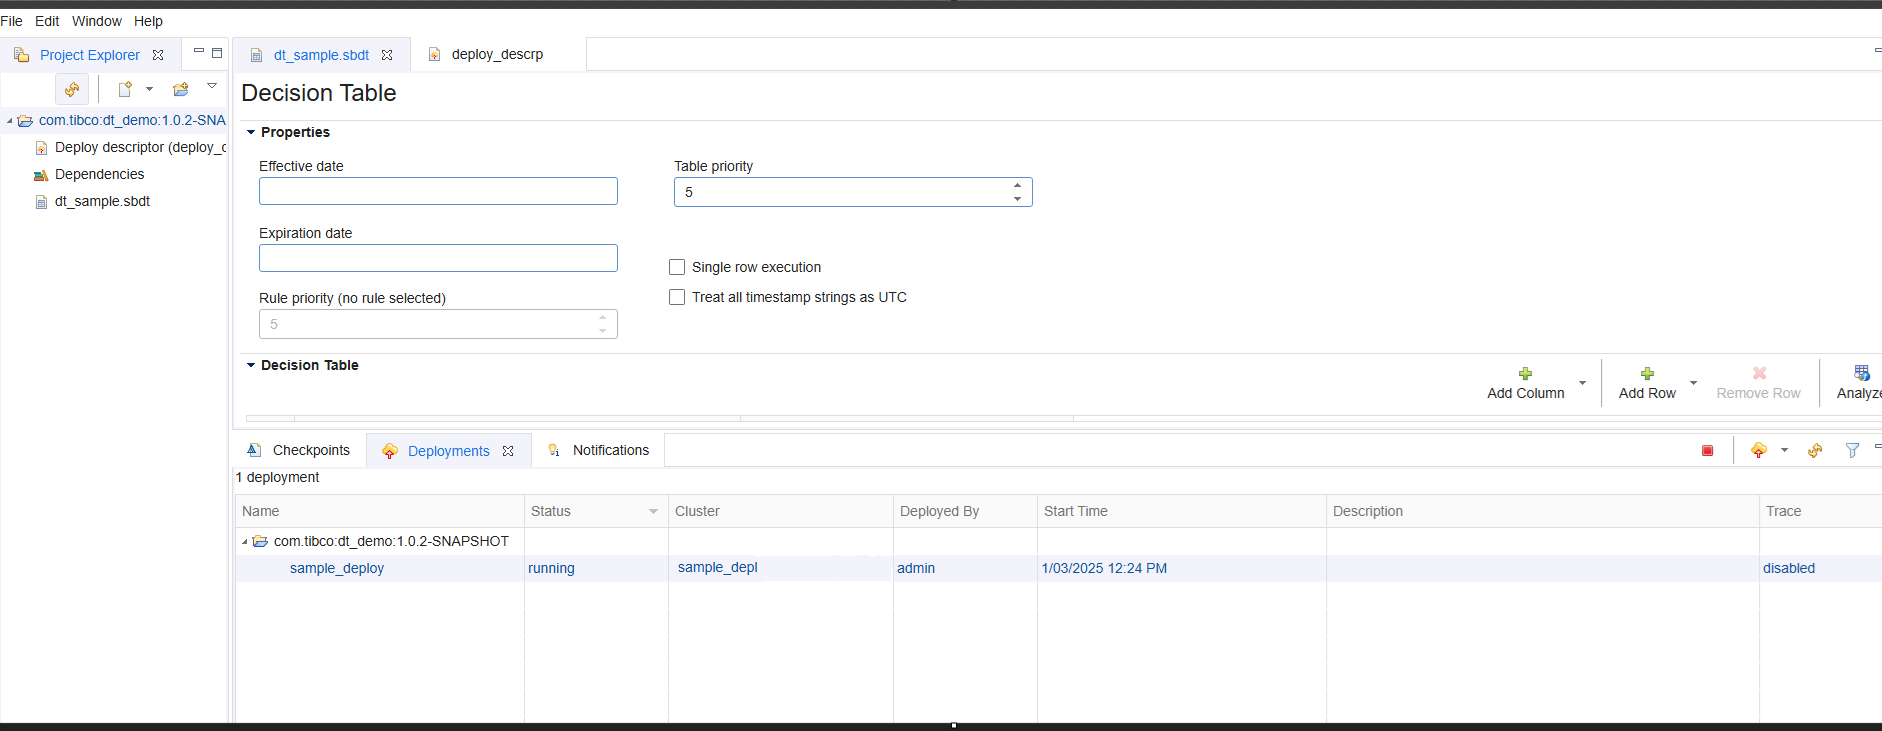This screenshot has width=1882, height=731.
Task: Open the Add Row dropdown arrow
Action: click(1693, 383)
